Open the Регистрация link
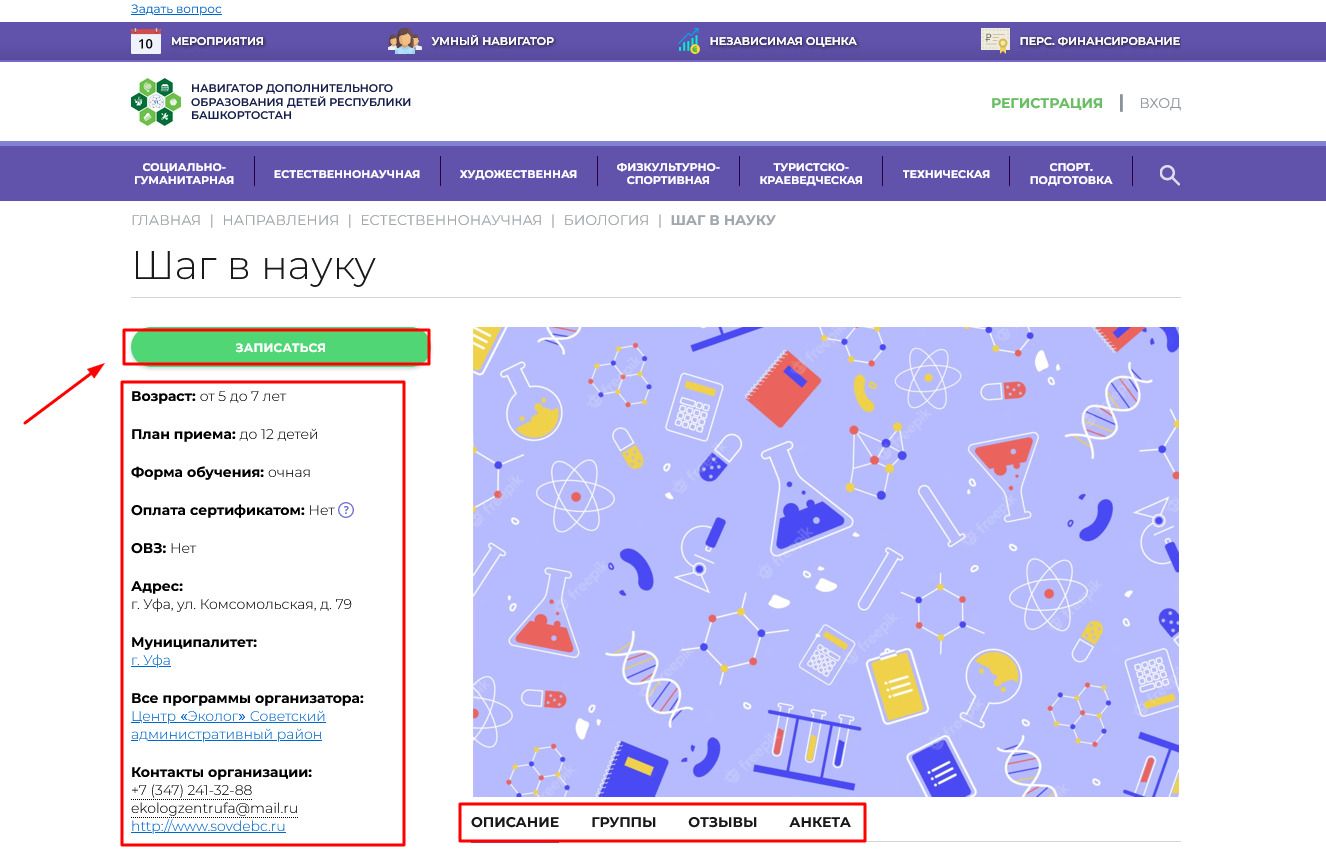 (1046, 103)
